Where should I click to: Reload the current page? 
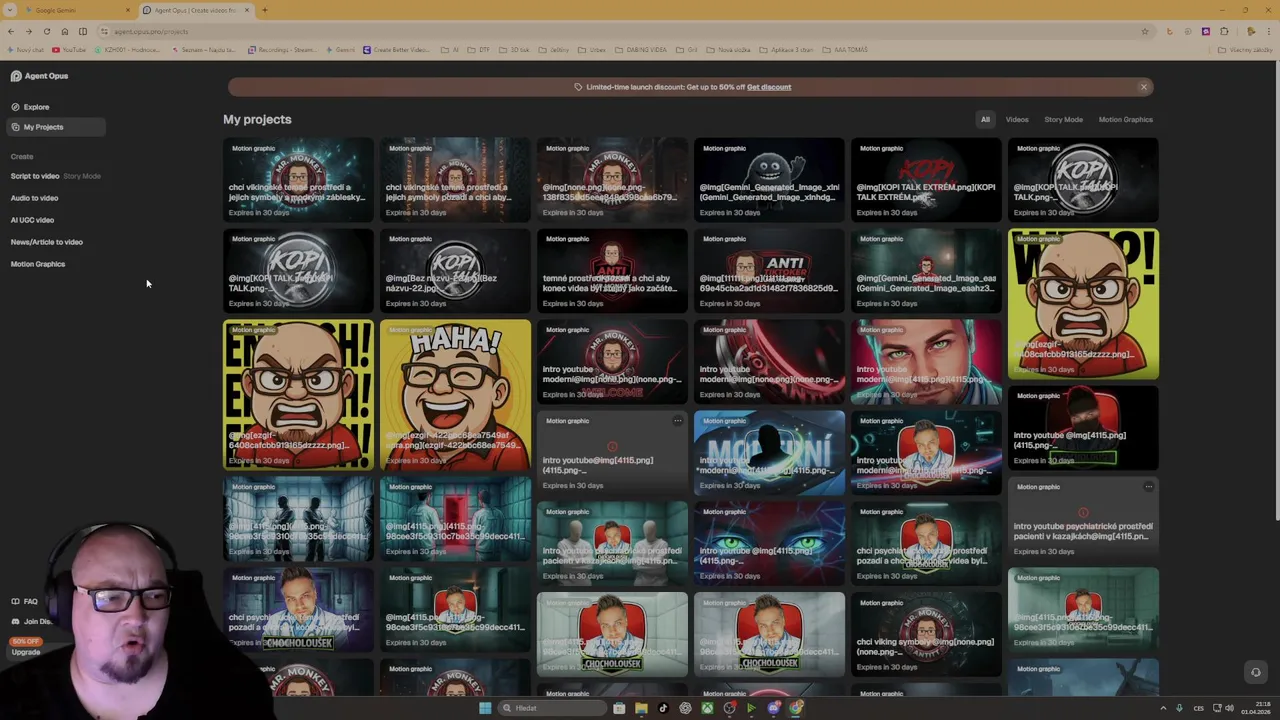point(46,31)
